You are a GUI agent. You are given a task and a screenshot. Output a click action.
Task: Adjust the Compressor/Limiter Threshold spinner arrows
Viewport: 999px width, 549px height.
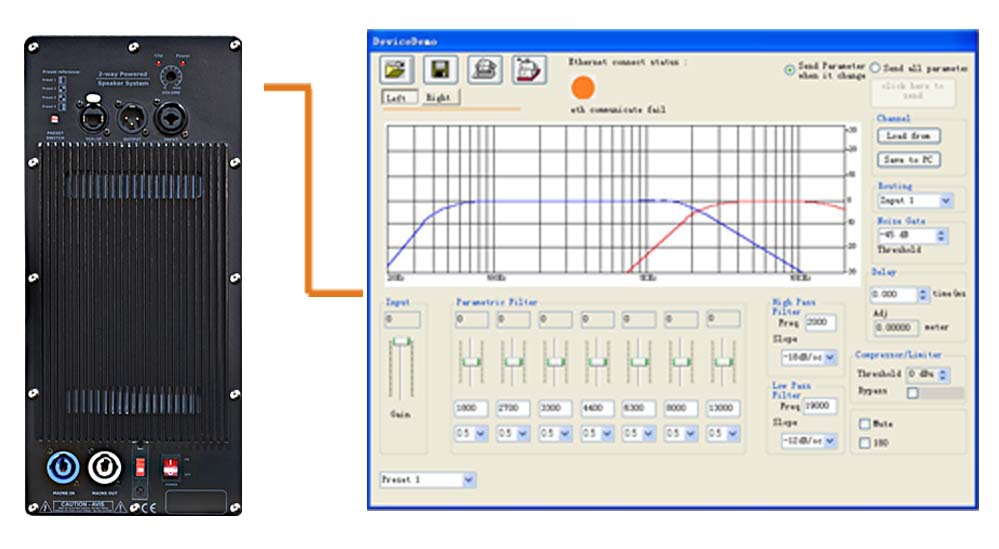tap(944, 374)
